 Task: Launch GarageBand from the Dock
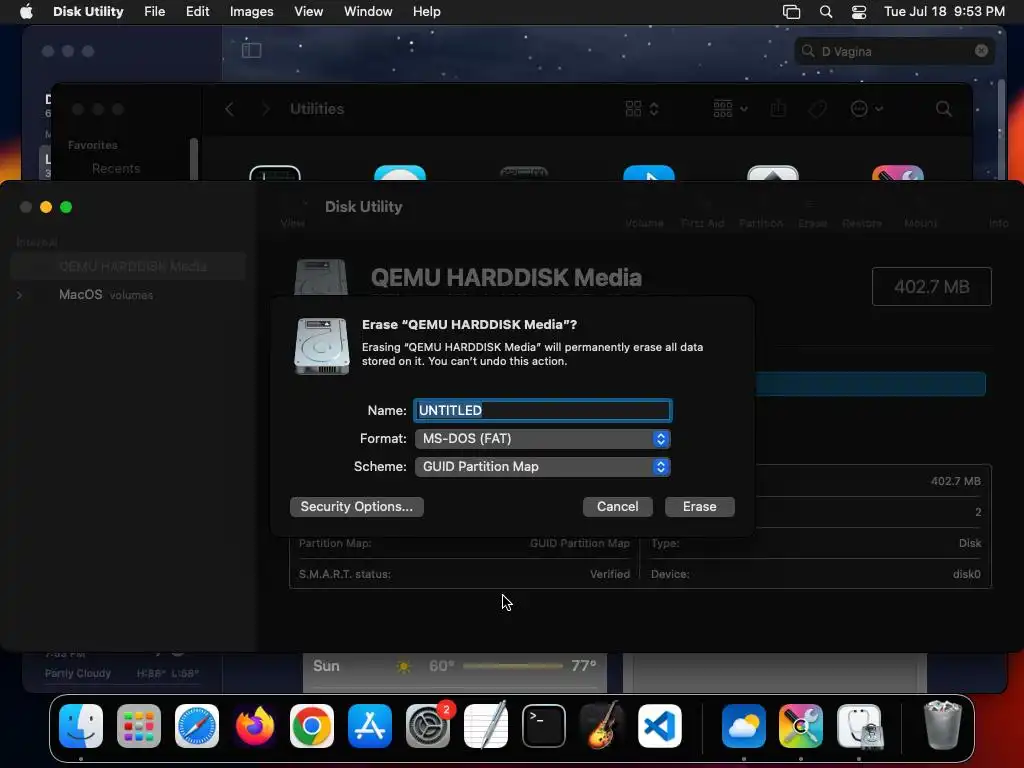[x=601, y=726]
